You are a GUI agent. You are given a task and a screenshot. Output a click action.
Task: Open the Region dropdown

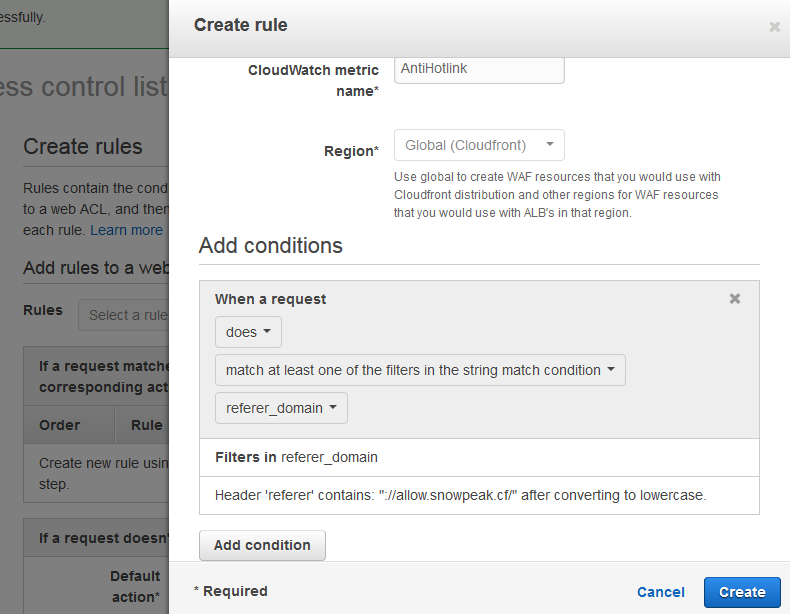[479, 145]
